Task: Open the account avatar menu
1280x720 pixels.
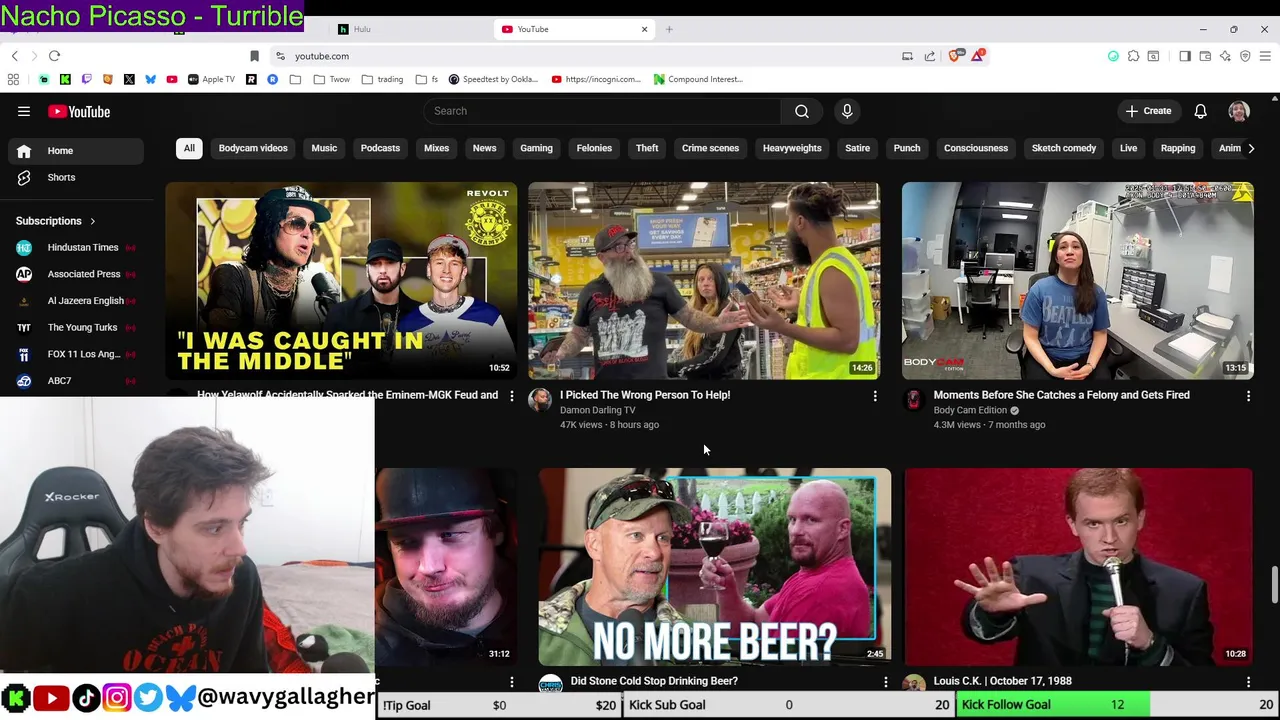Action: click(x=1239, y=111)
